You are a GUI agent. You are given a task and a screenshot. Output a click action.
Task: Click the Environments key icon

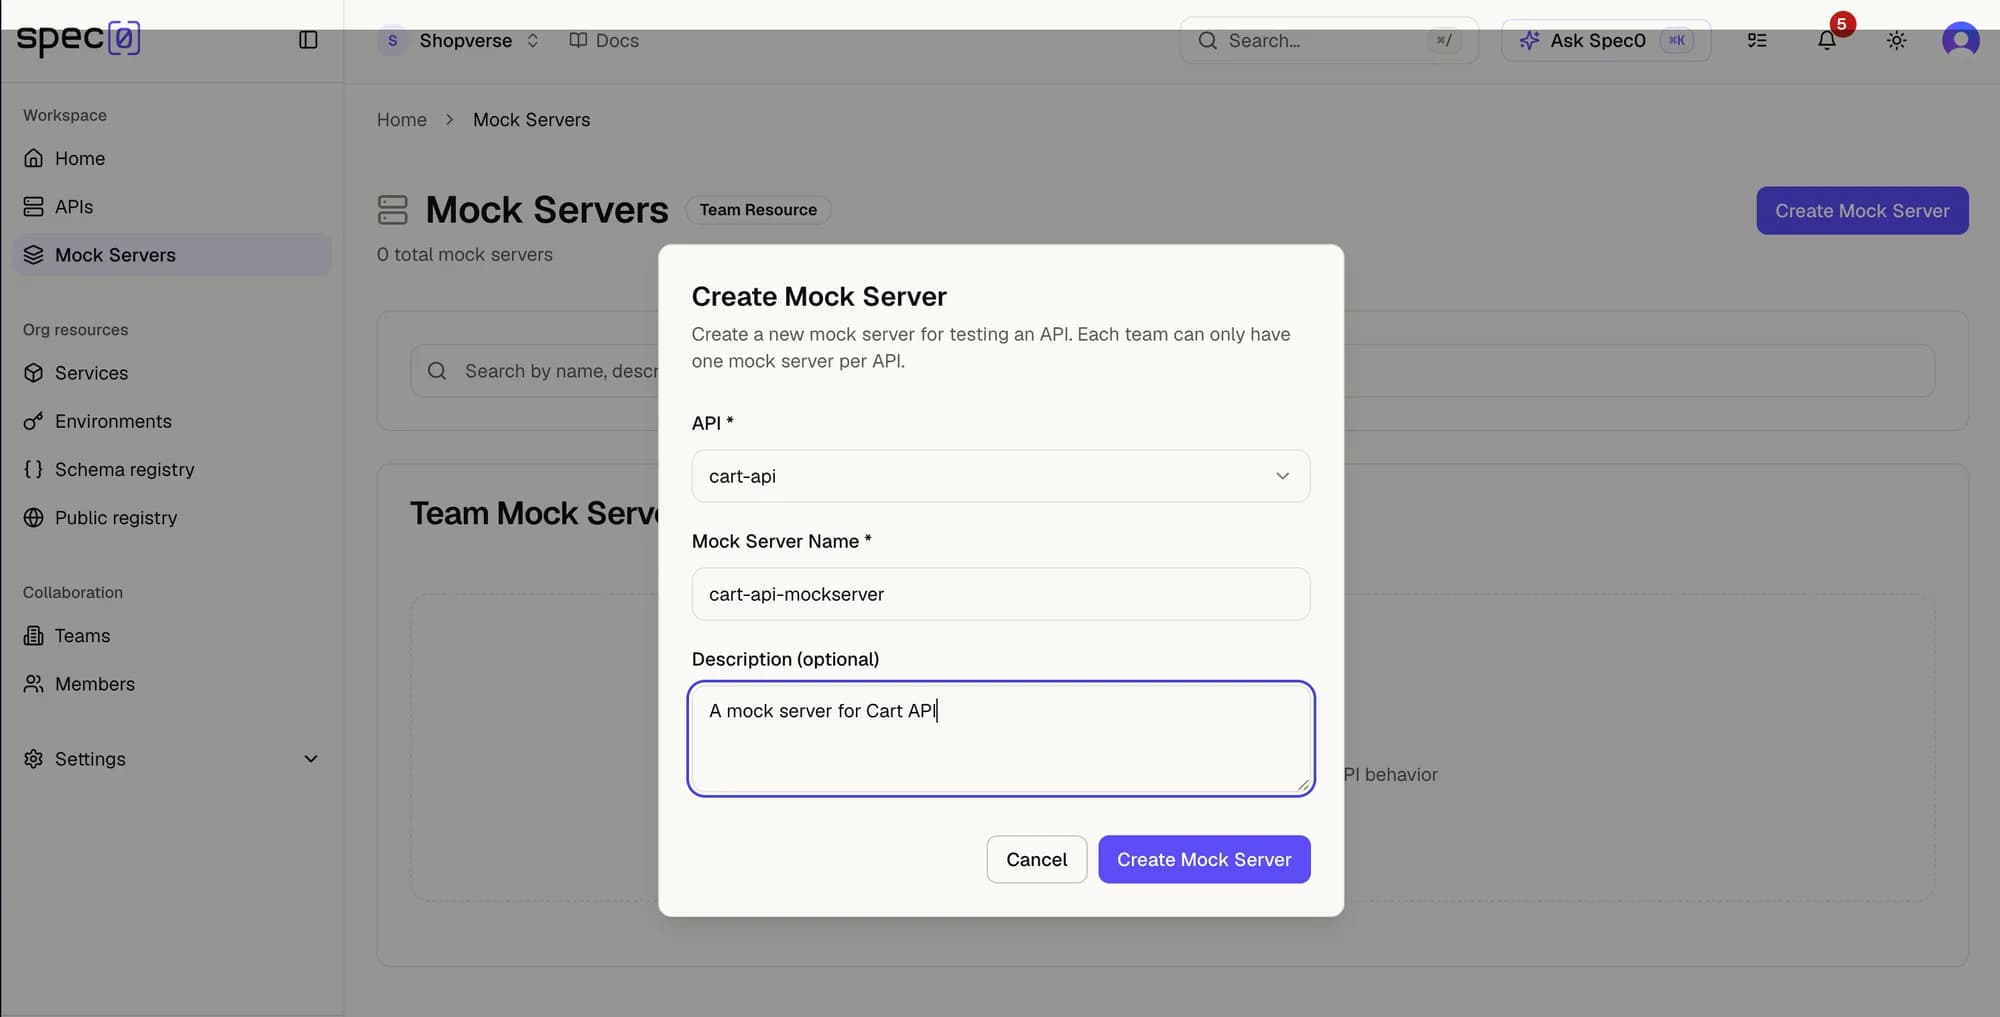[x=33, y=421]
